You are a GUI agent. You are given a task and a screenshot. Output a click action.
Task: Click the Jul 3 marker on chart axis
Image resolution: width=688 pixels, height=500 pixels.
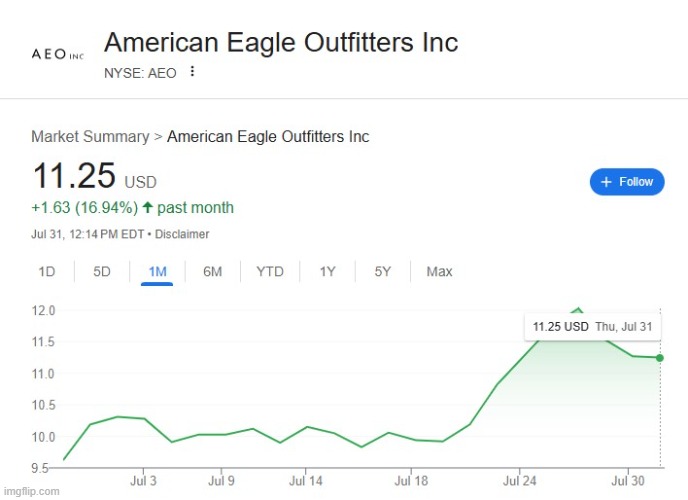click(143, 481)
